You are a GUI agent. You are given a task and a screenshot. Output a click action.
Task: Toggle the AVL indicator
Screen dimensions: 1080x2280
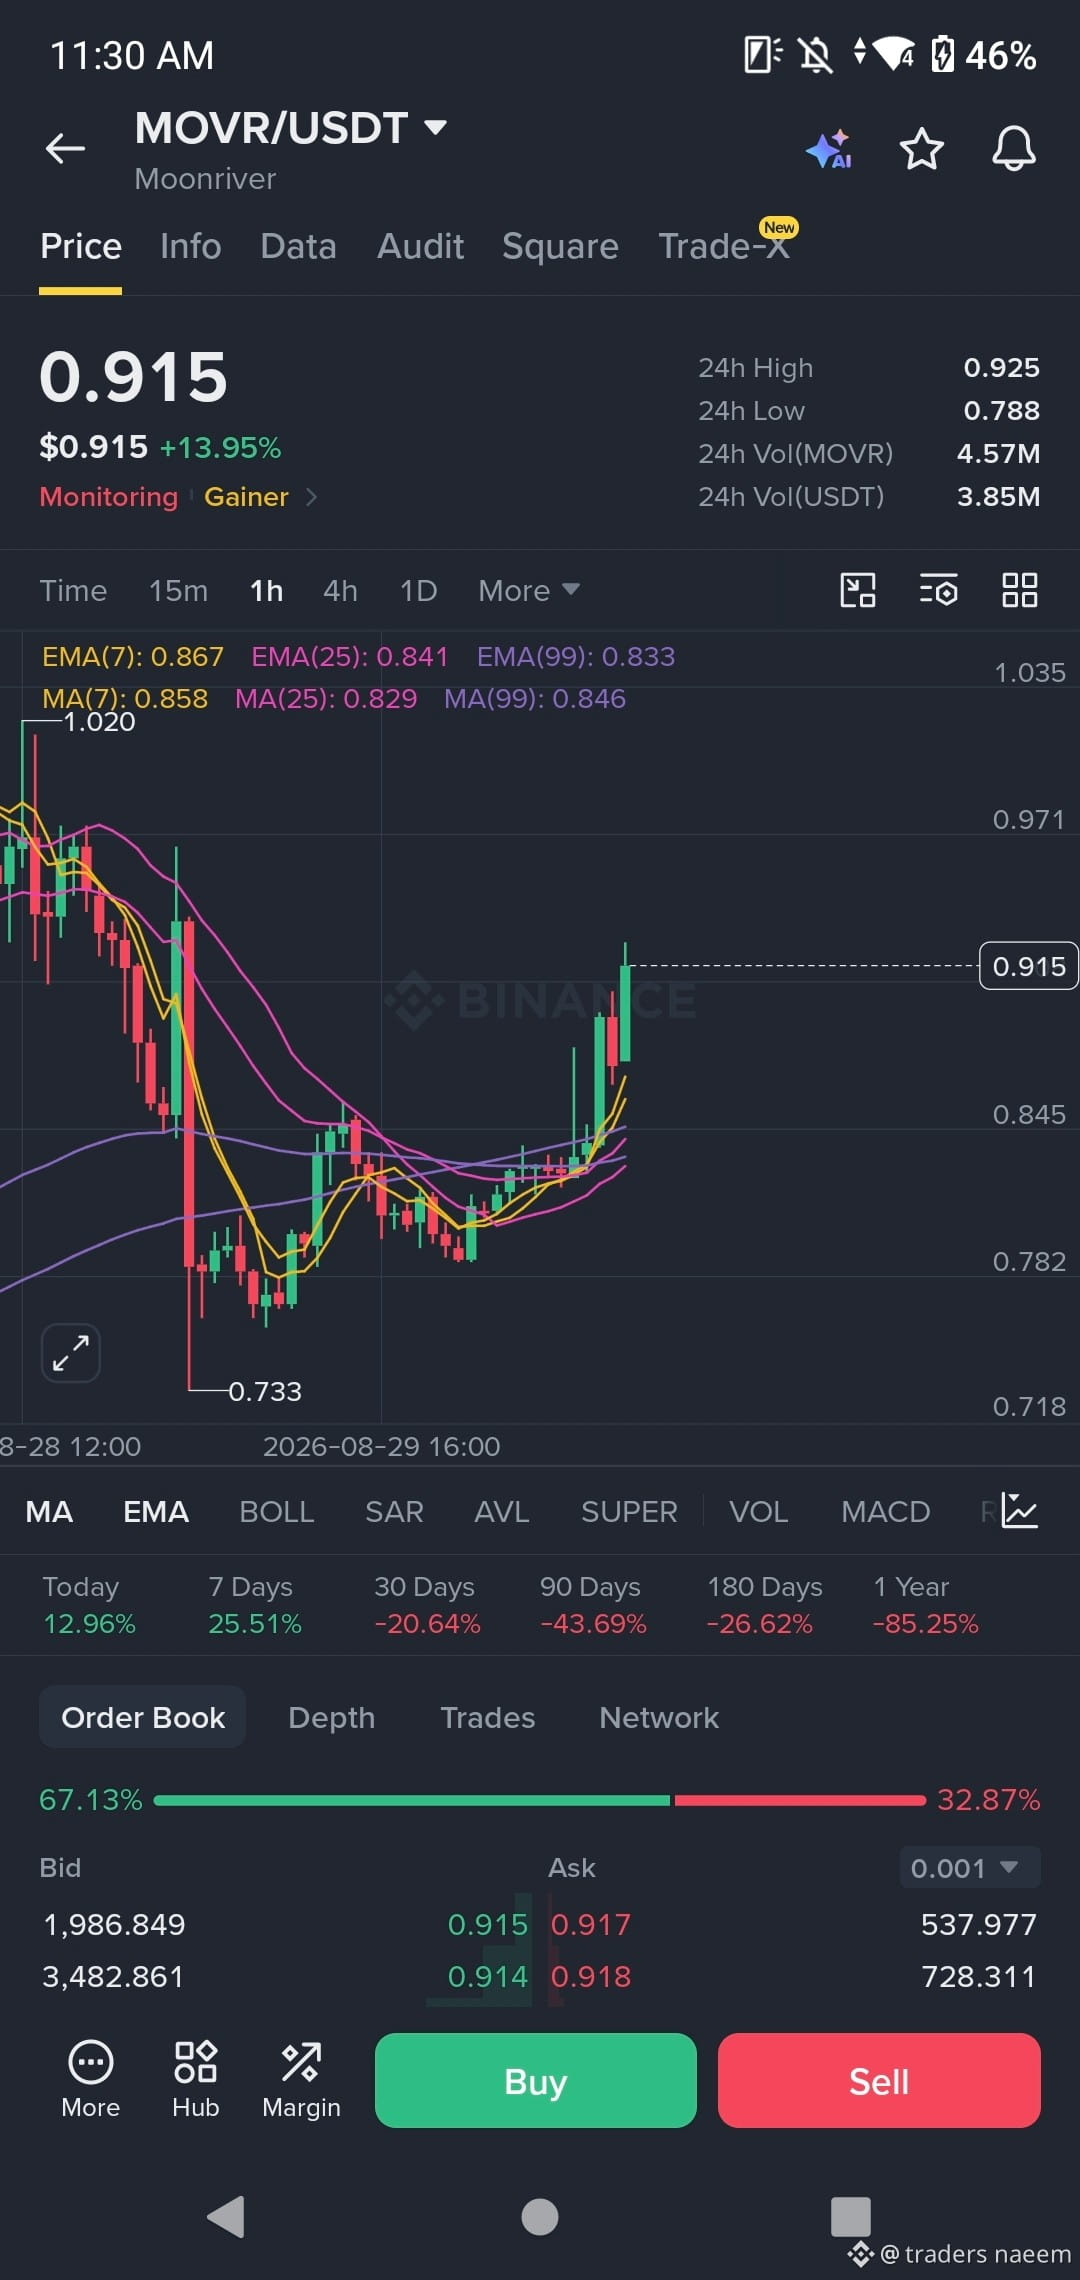tap(502, 1511)
